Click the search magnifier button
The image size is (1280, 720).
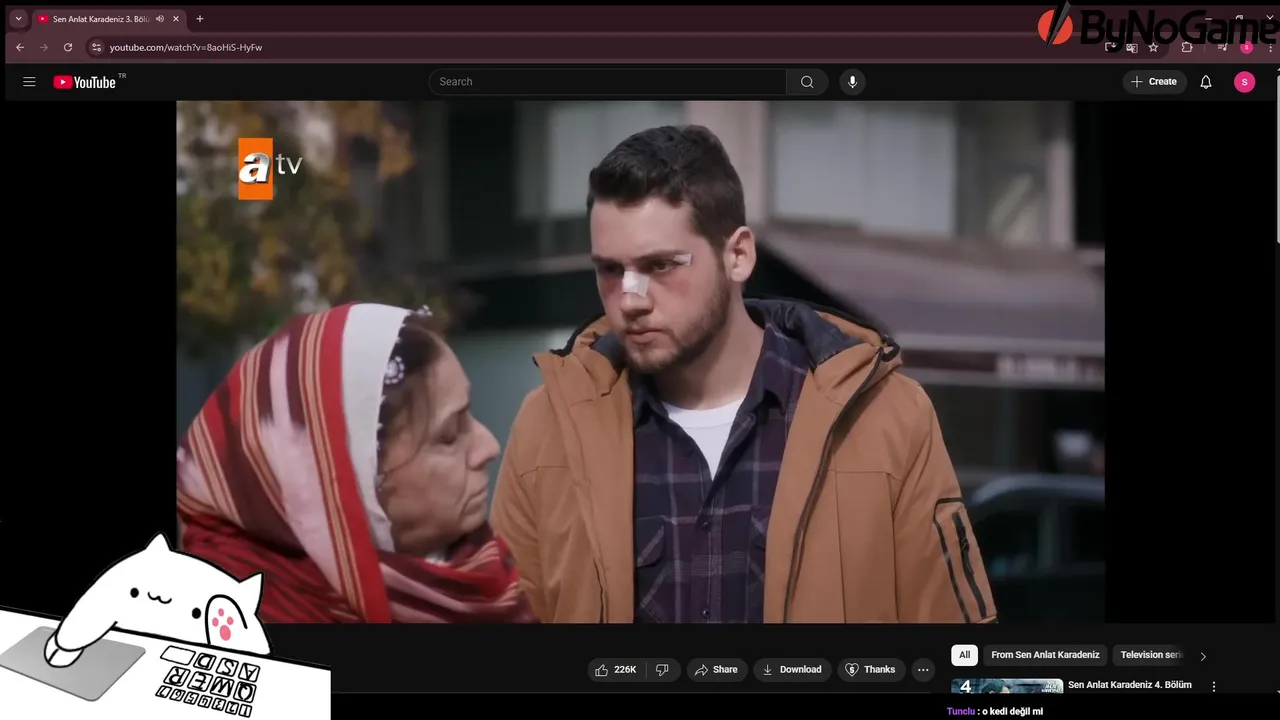point(807,82)
